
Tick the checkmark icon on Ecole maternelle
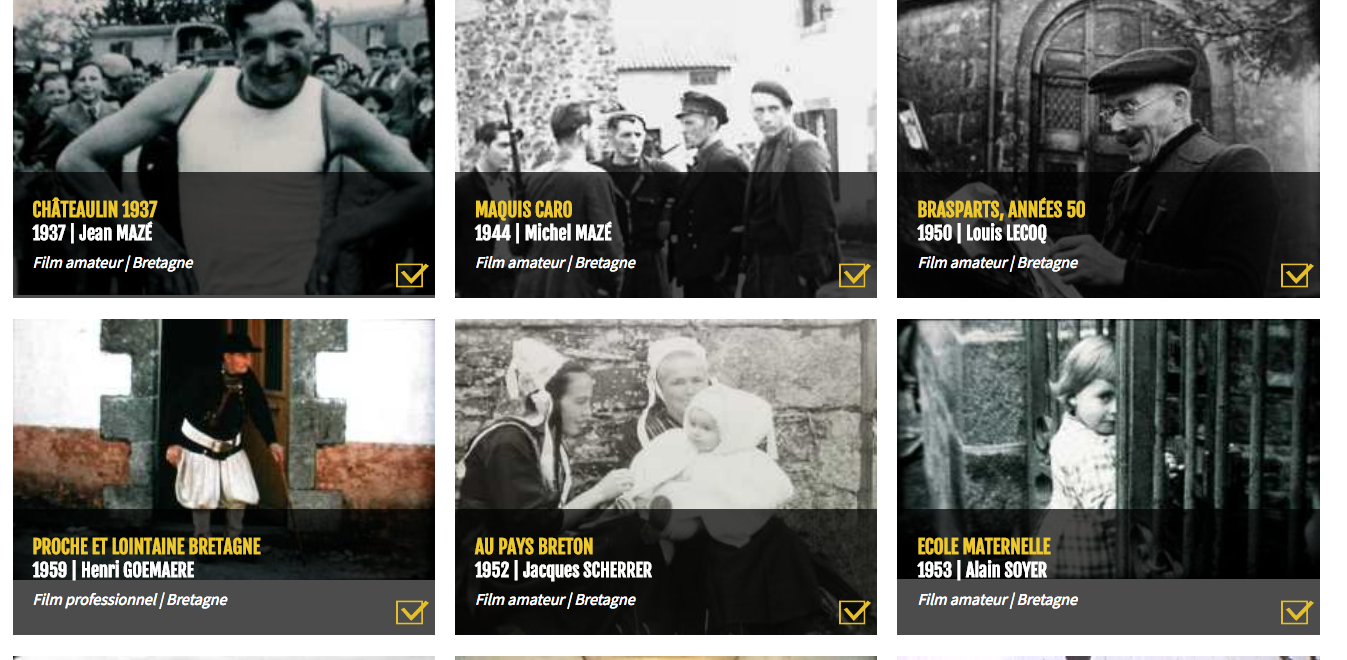[x=1297, y=612]
